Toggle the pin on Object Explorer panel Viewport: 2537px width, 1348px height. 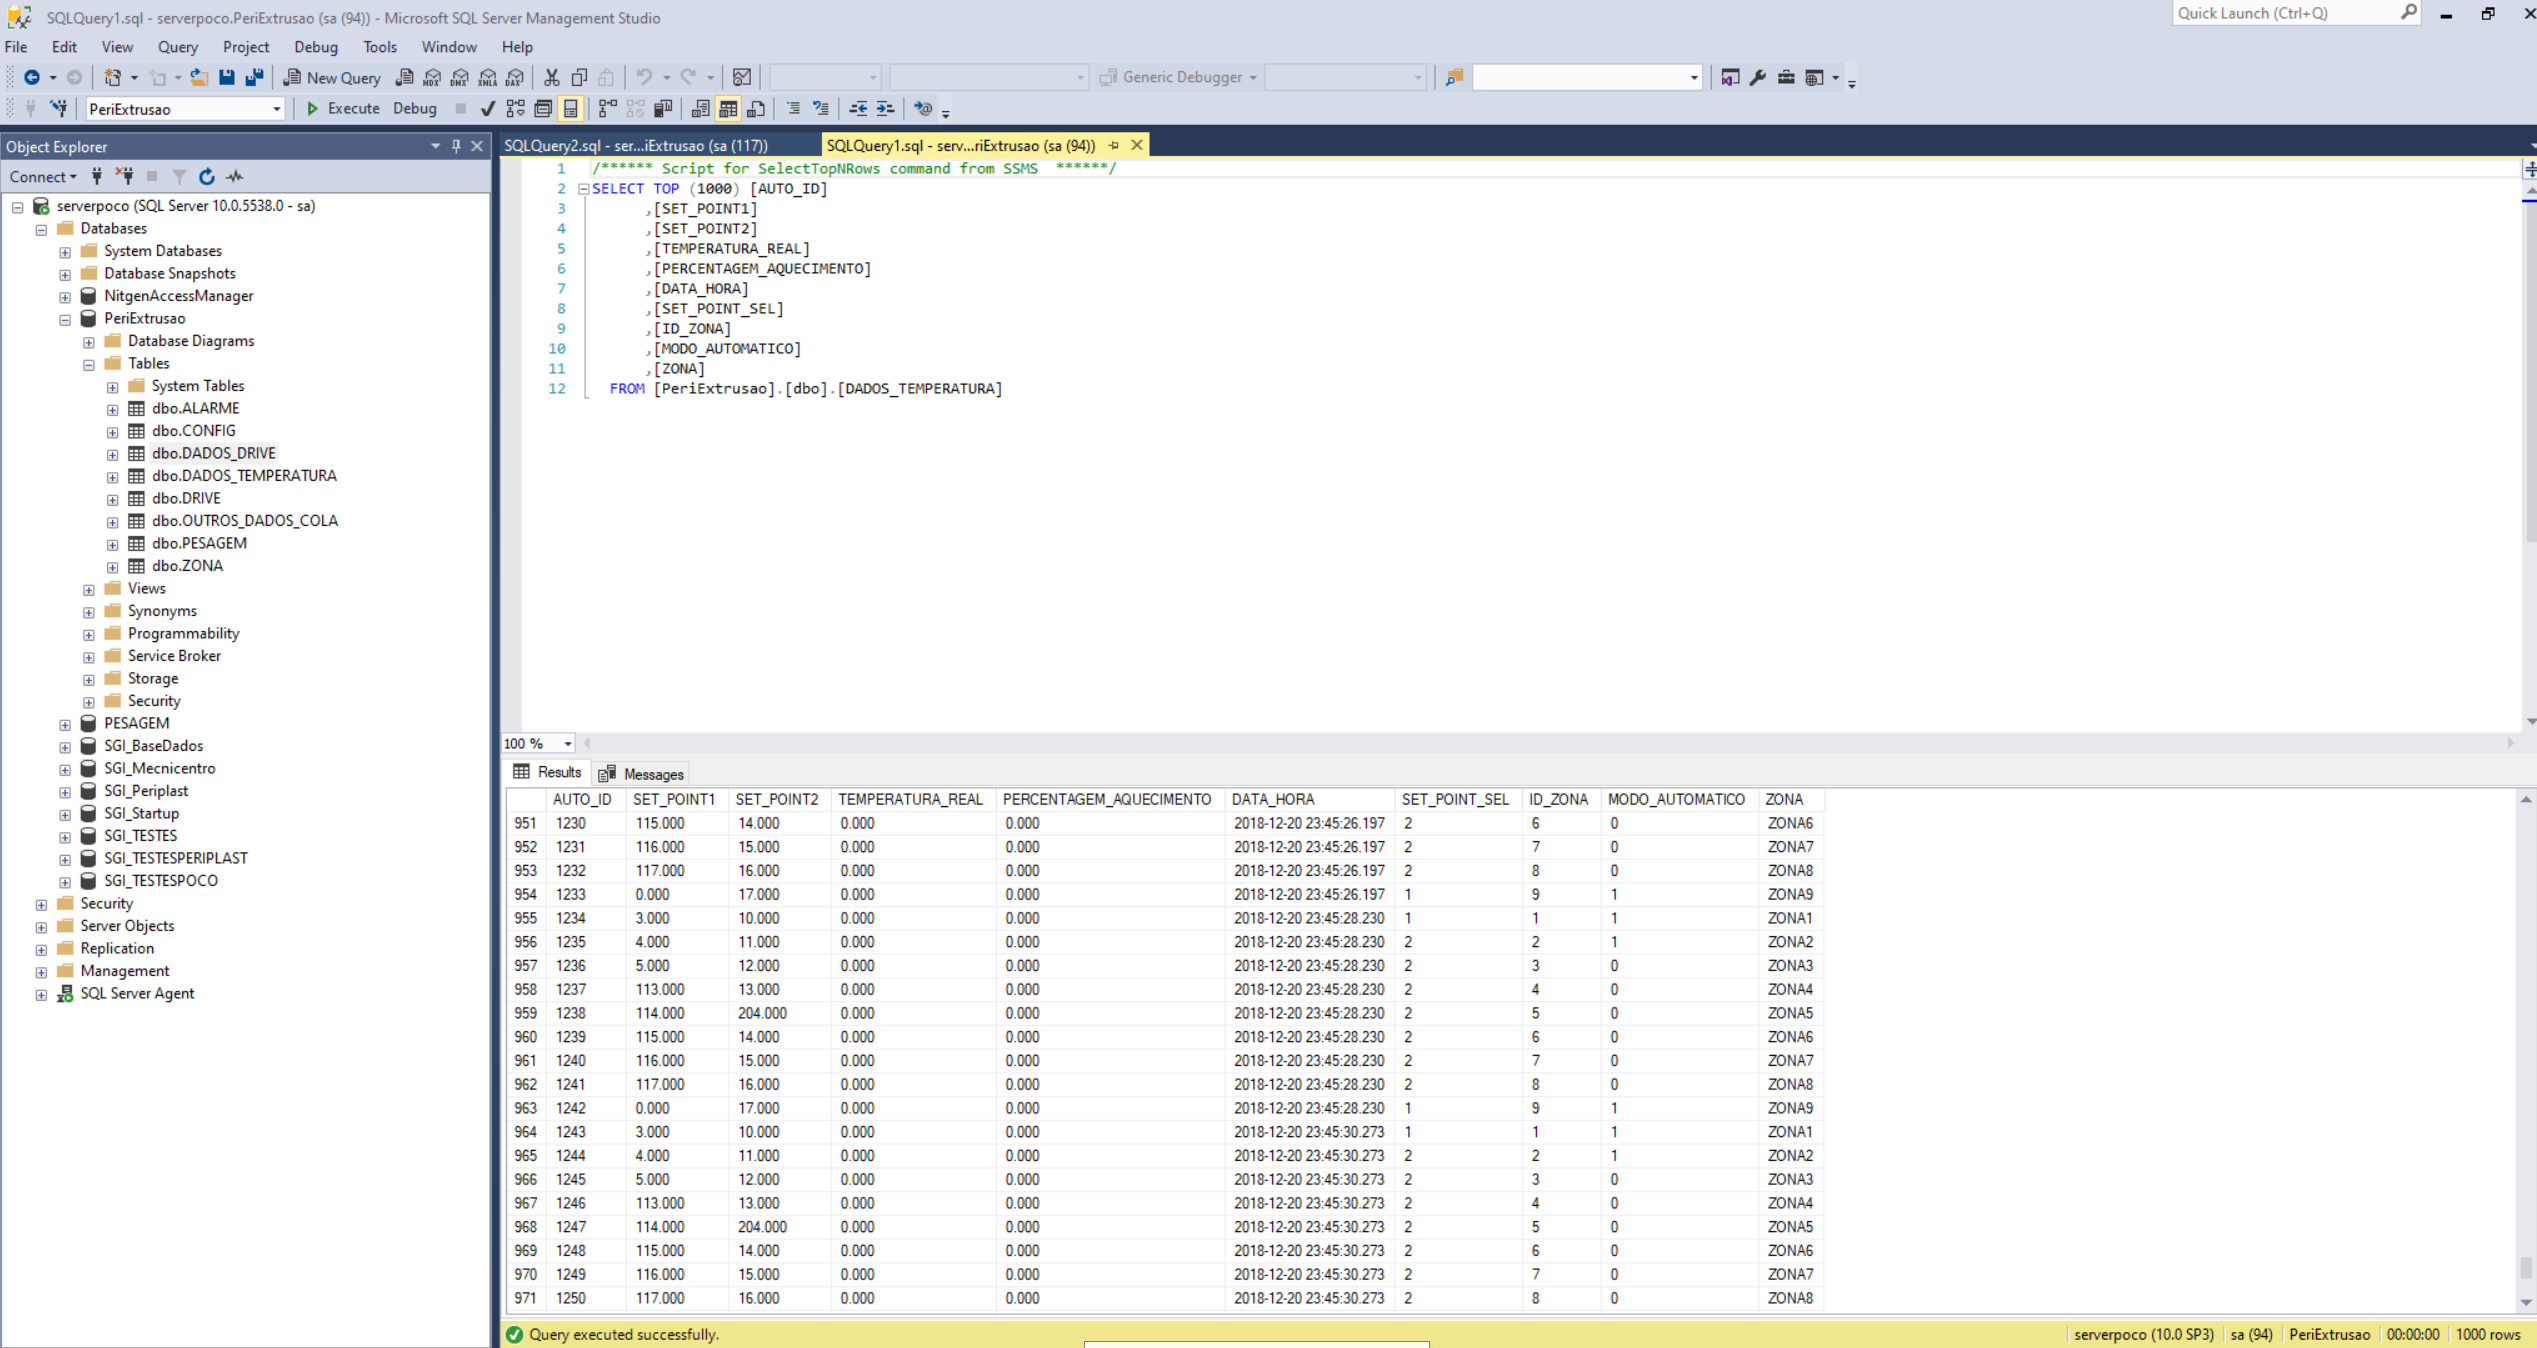click(456, 146)
